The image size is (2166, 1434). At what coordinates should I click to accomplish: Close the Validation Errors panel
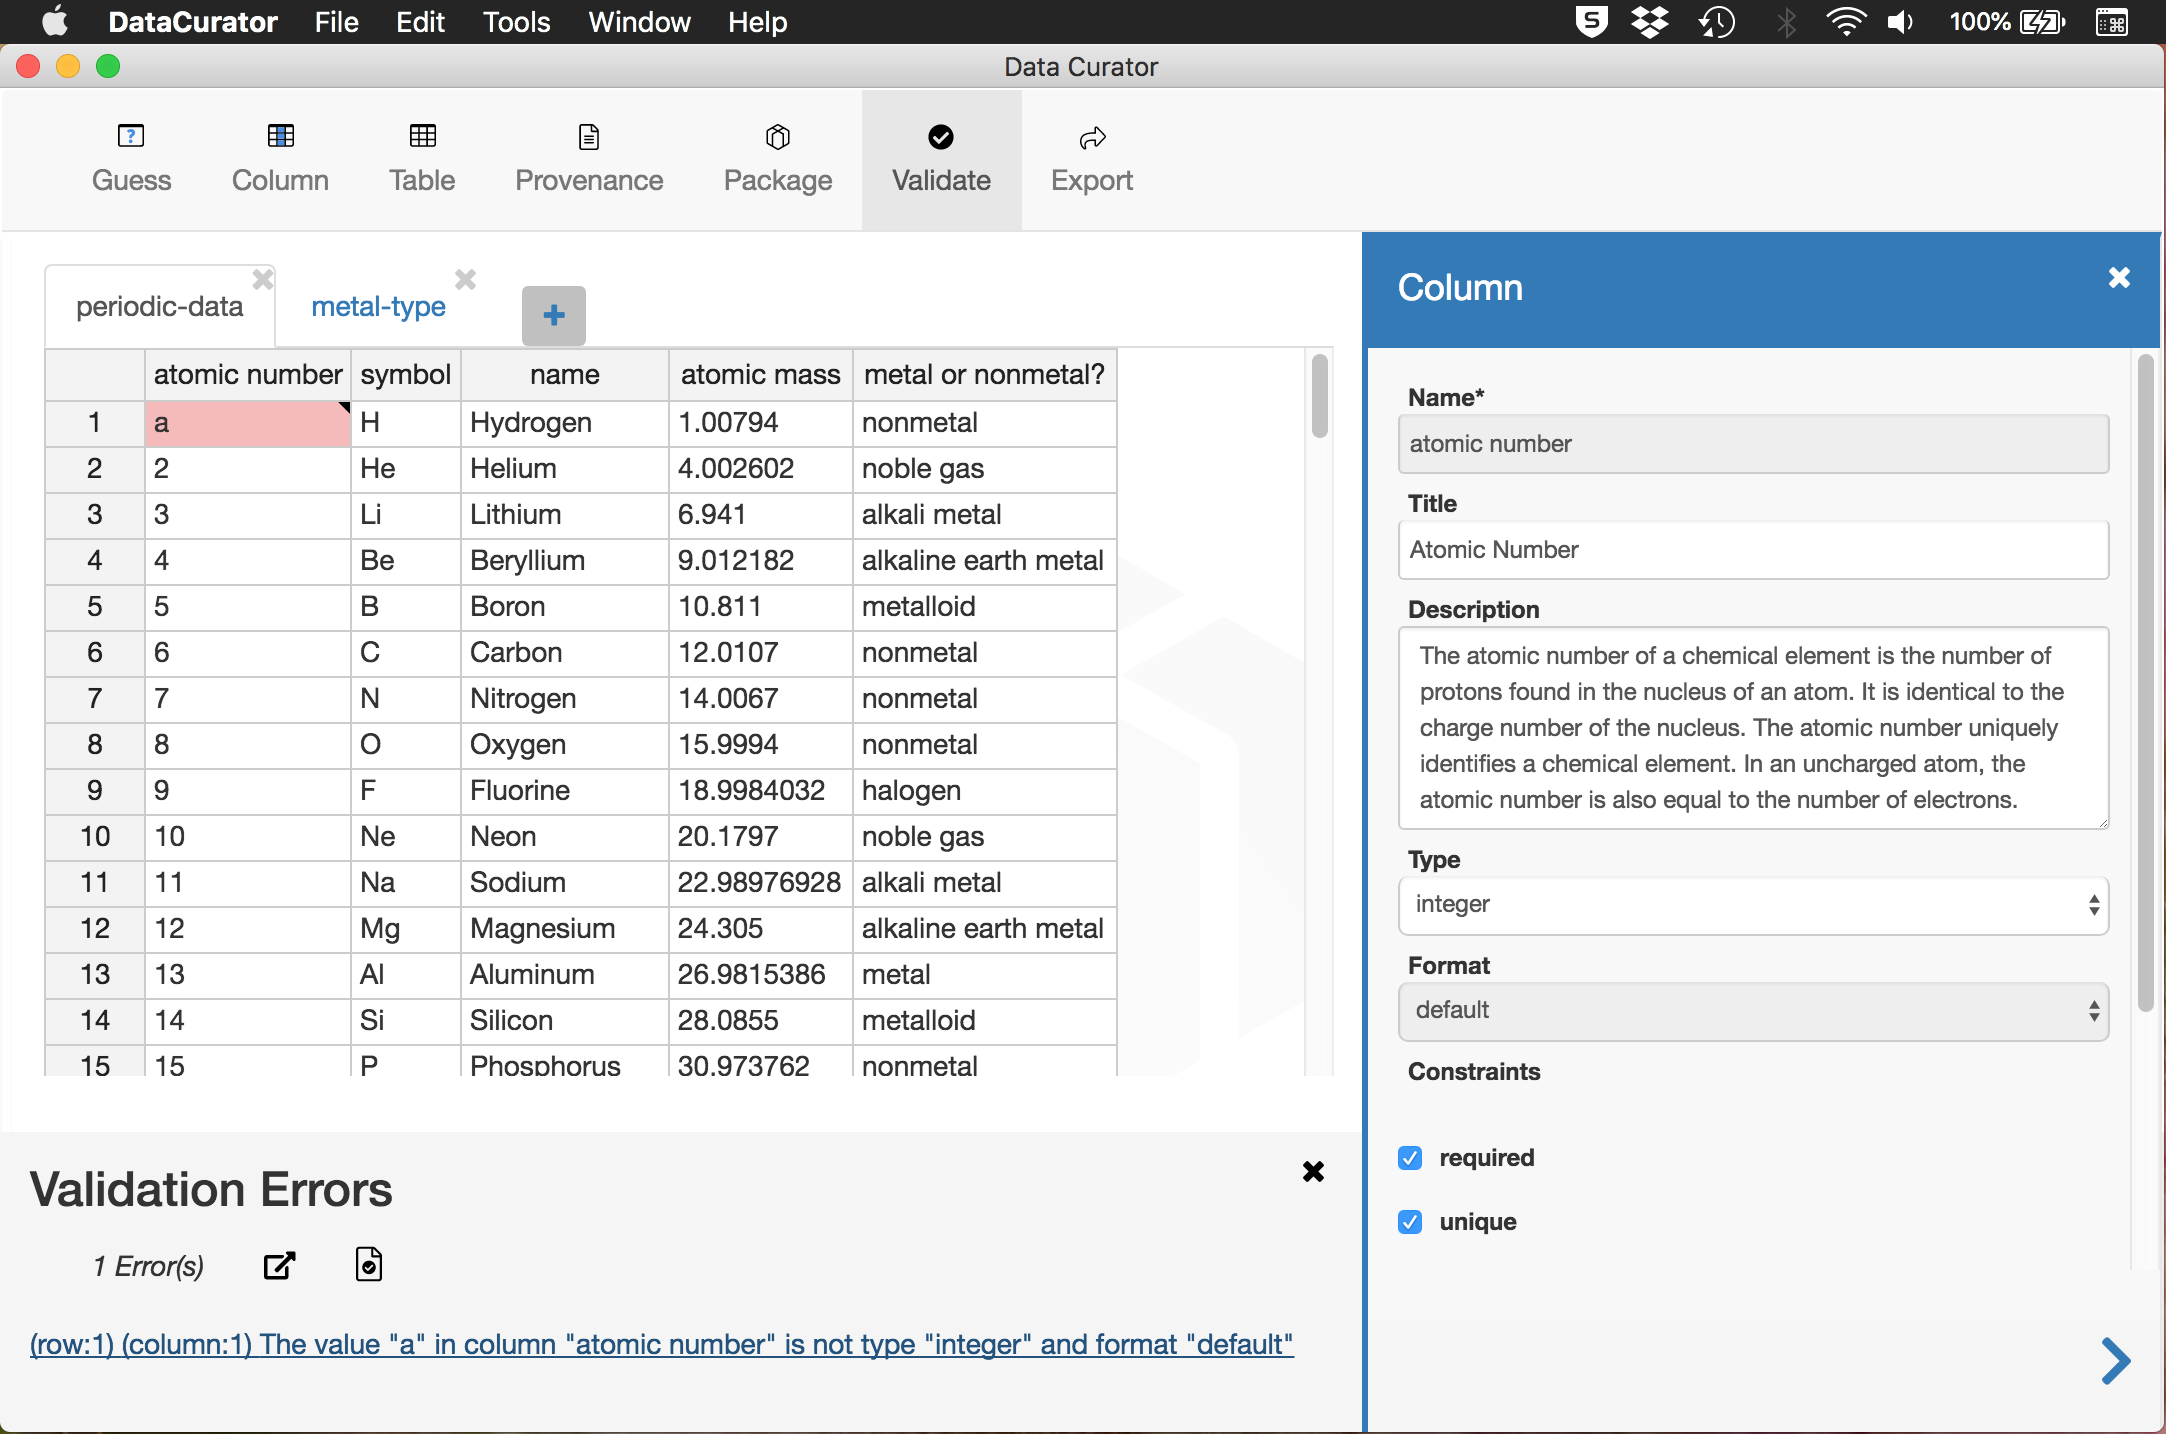pyautogui.click(x=1313, y=1172)
